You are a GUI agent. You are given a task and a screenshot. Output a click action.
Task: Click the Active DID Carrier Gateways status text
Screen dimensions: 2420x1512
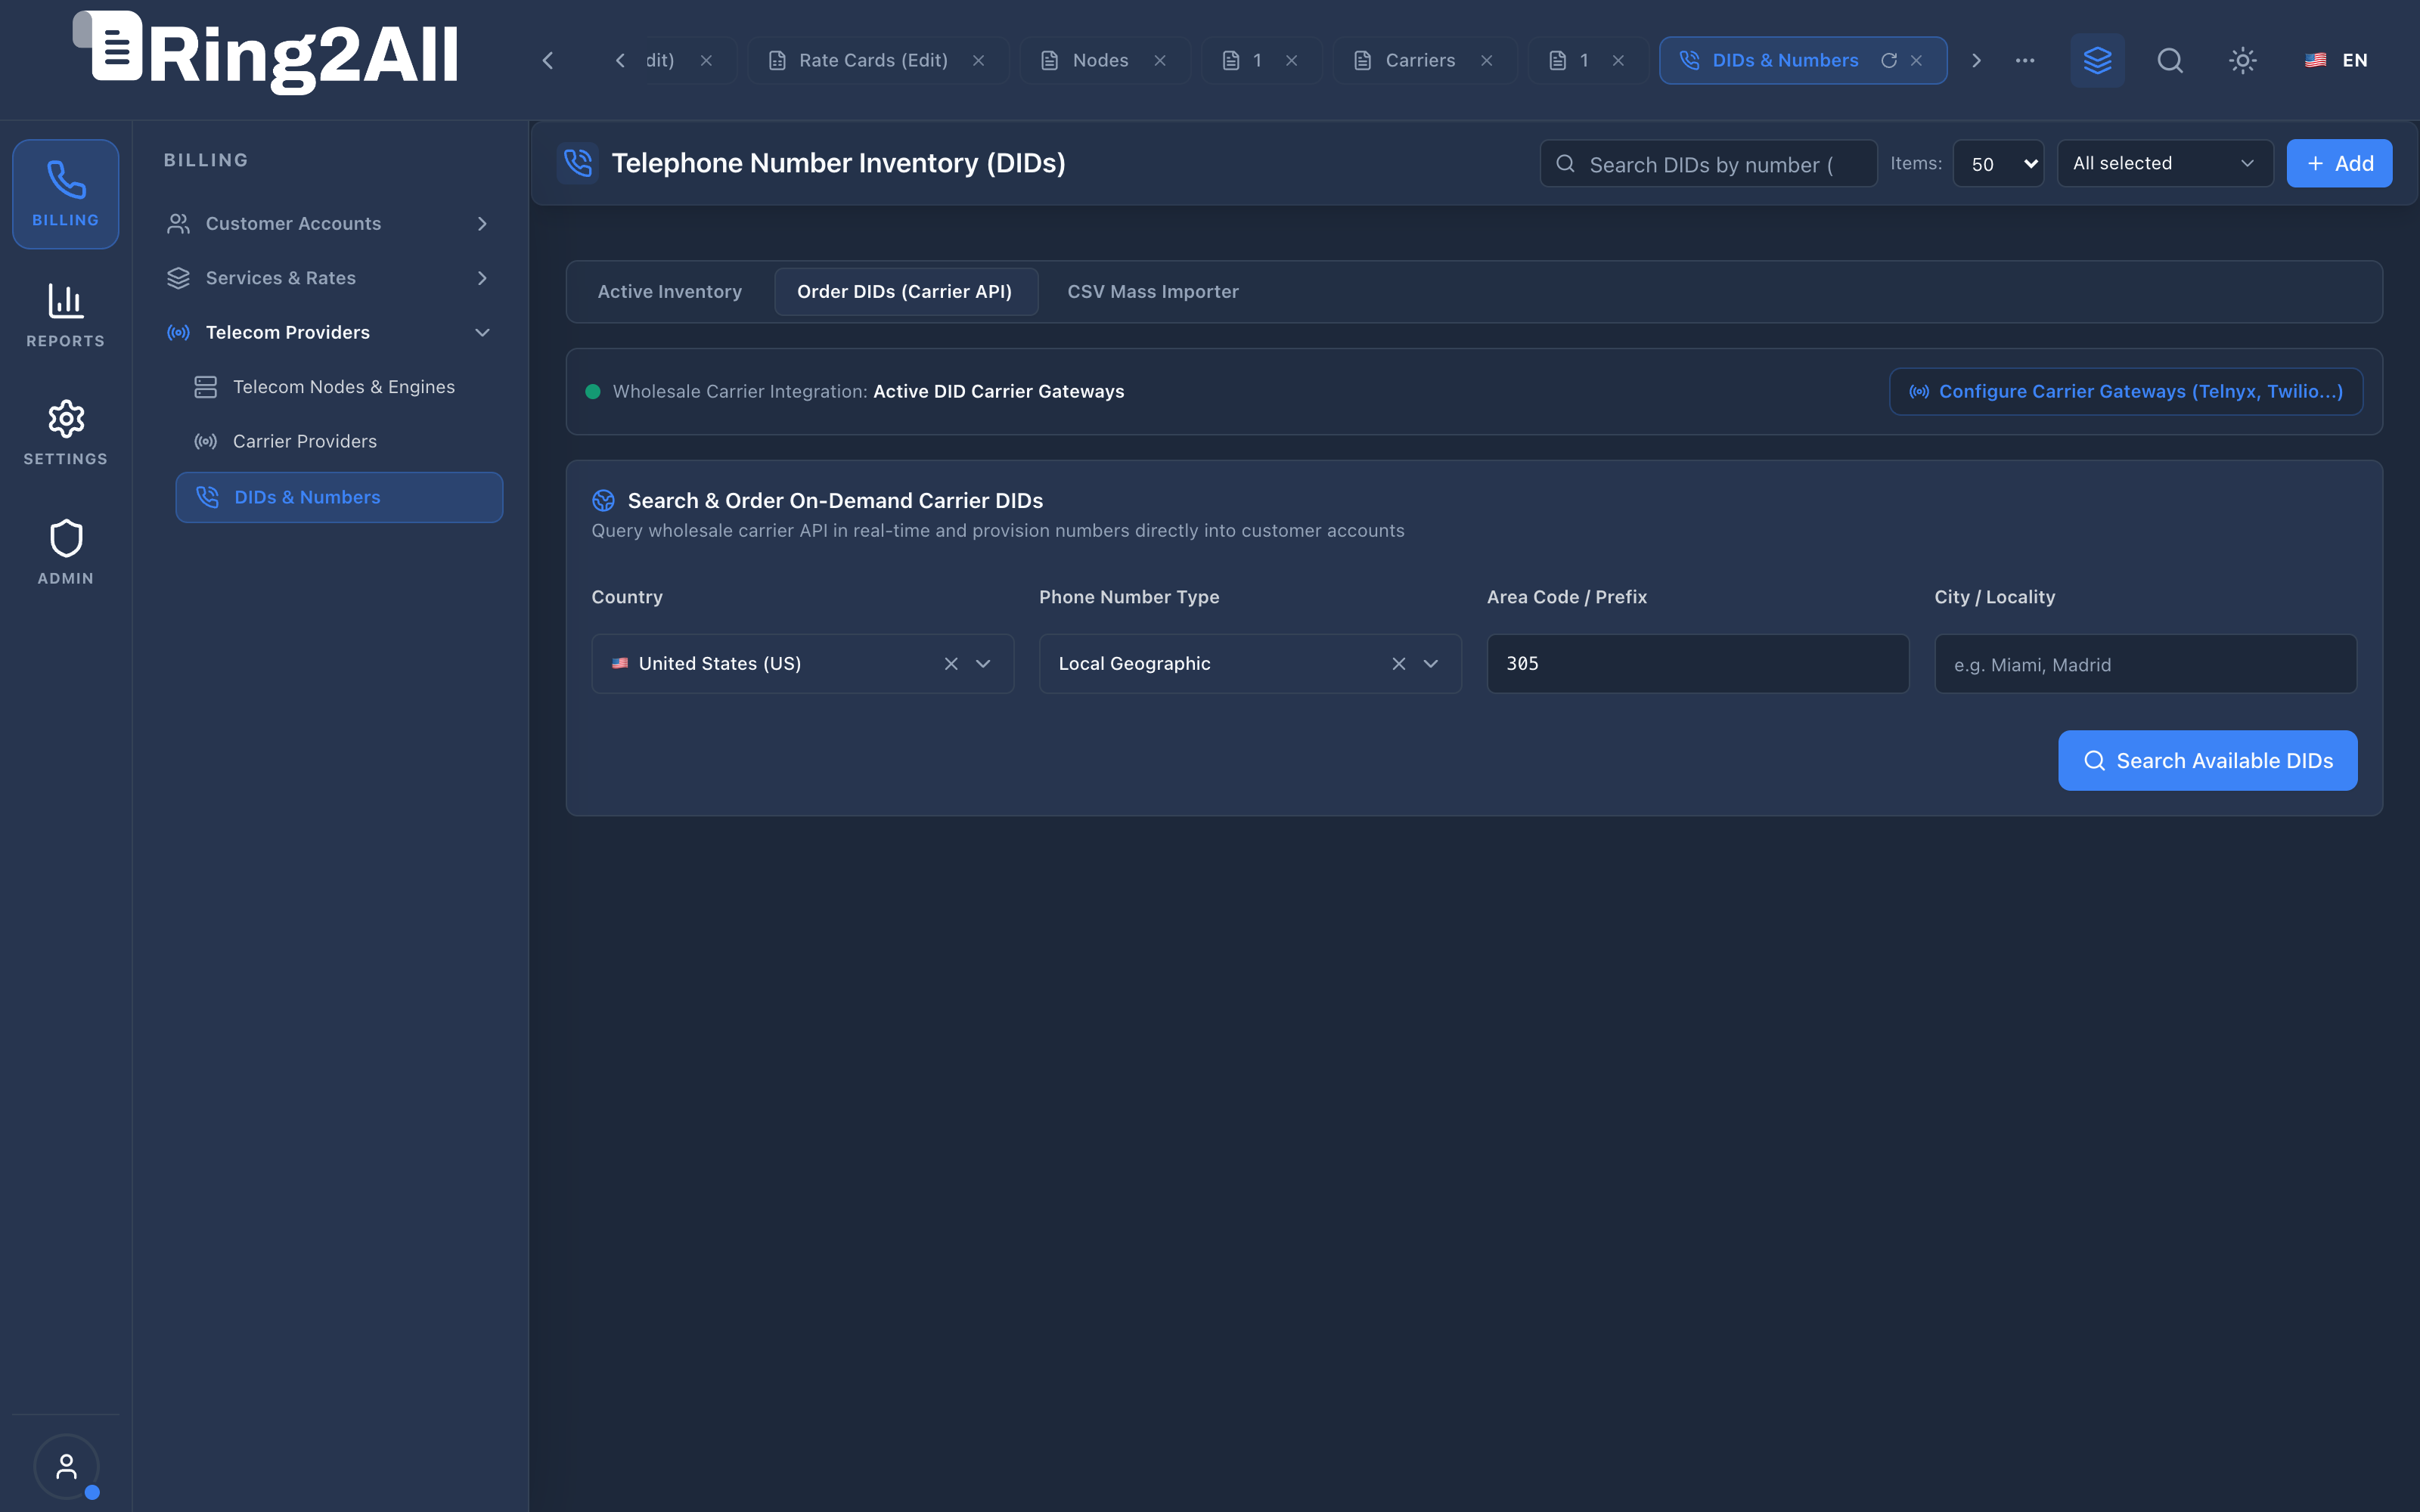pyautogui.click(x=998, y=391)
